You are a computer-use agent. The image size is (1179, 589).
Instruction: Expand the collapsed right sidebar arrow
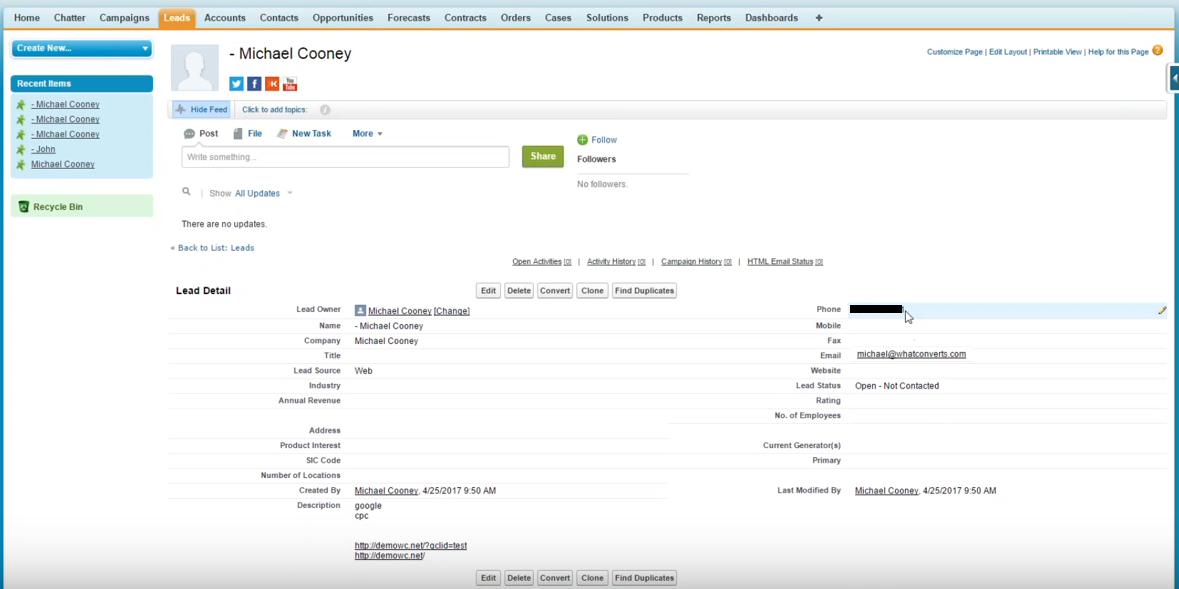1174,77
